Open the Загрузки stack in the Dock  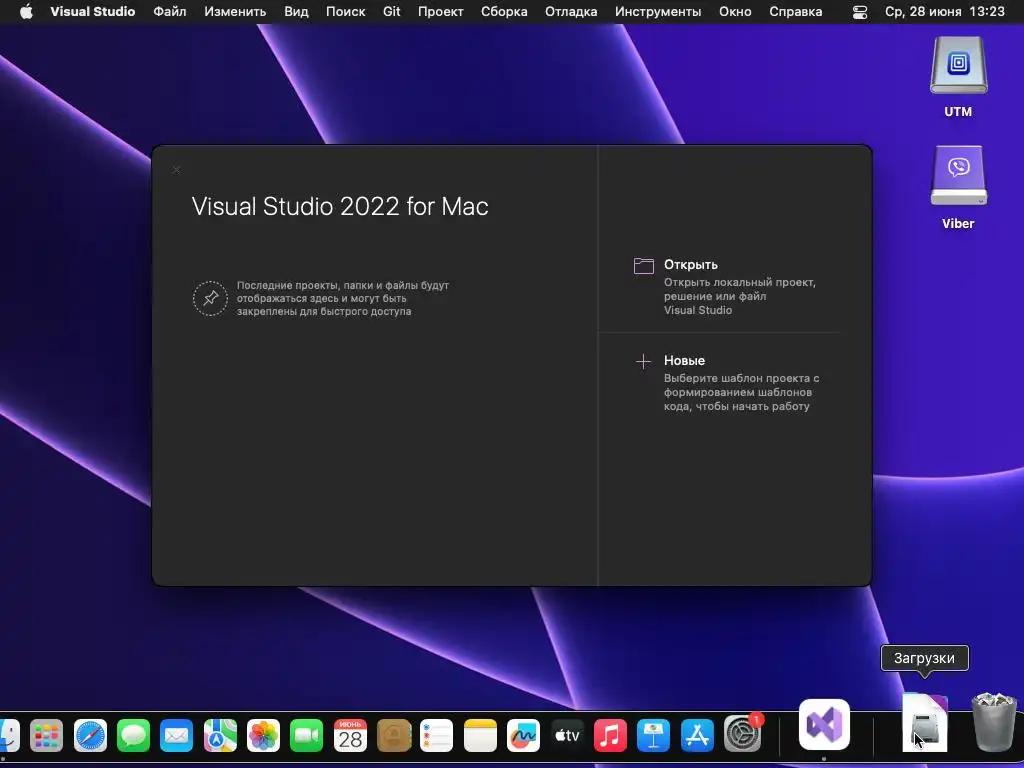(925, 724)
